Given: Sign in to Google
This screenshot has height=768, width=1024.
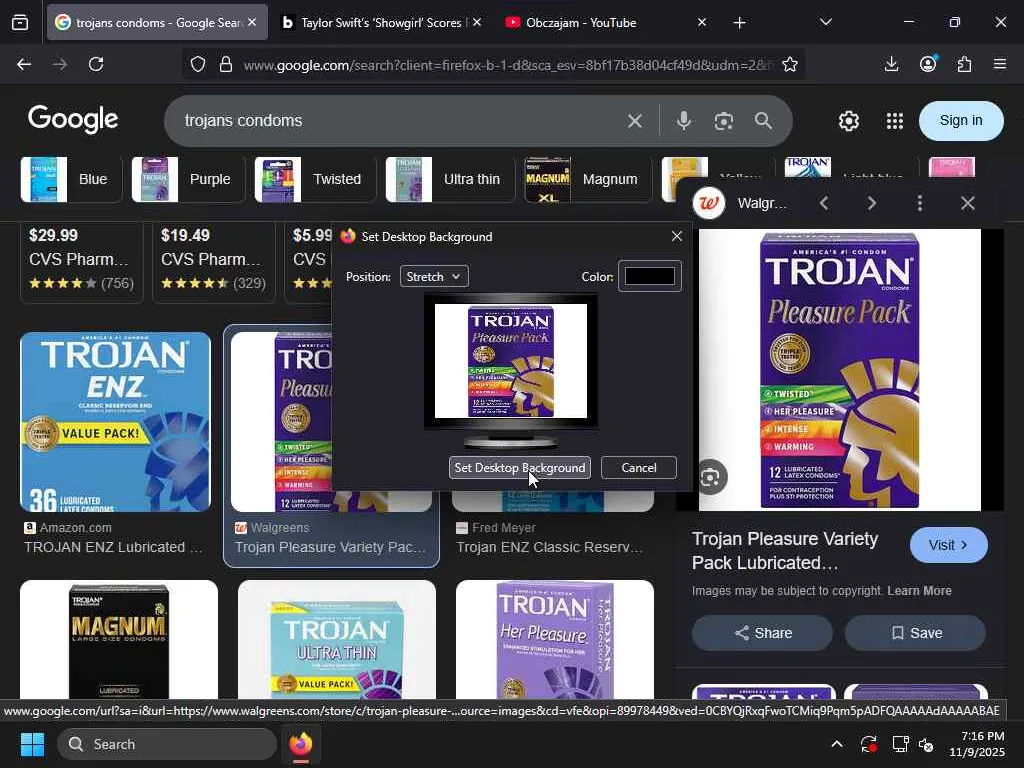Looking at the screenshot, I should (x=961, y=121).
